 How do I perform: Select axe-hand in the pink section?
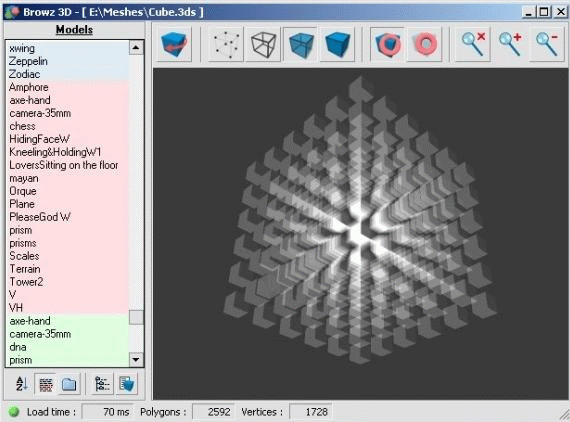pyautogui.click(x=67, y=100)
